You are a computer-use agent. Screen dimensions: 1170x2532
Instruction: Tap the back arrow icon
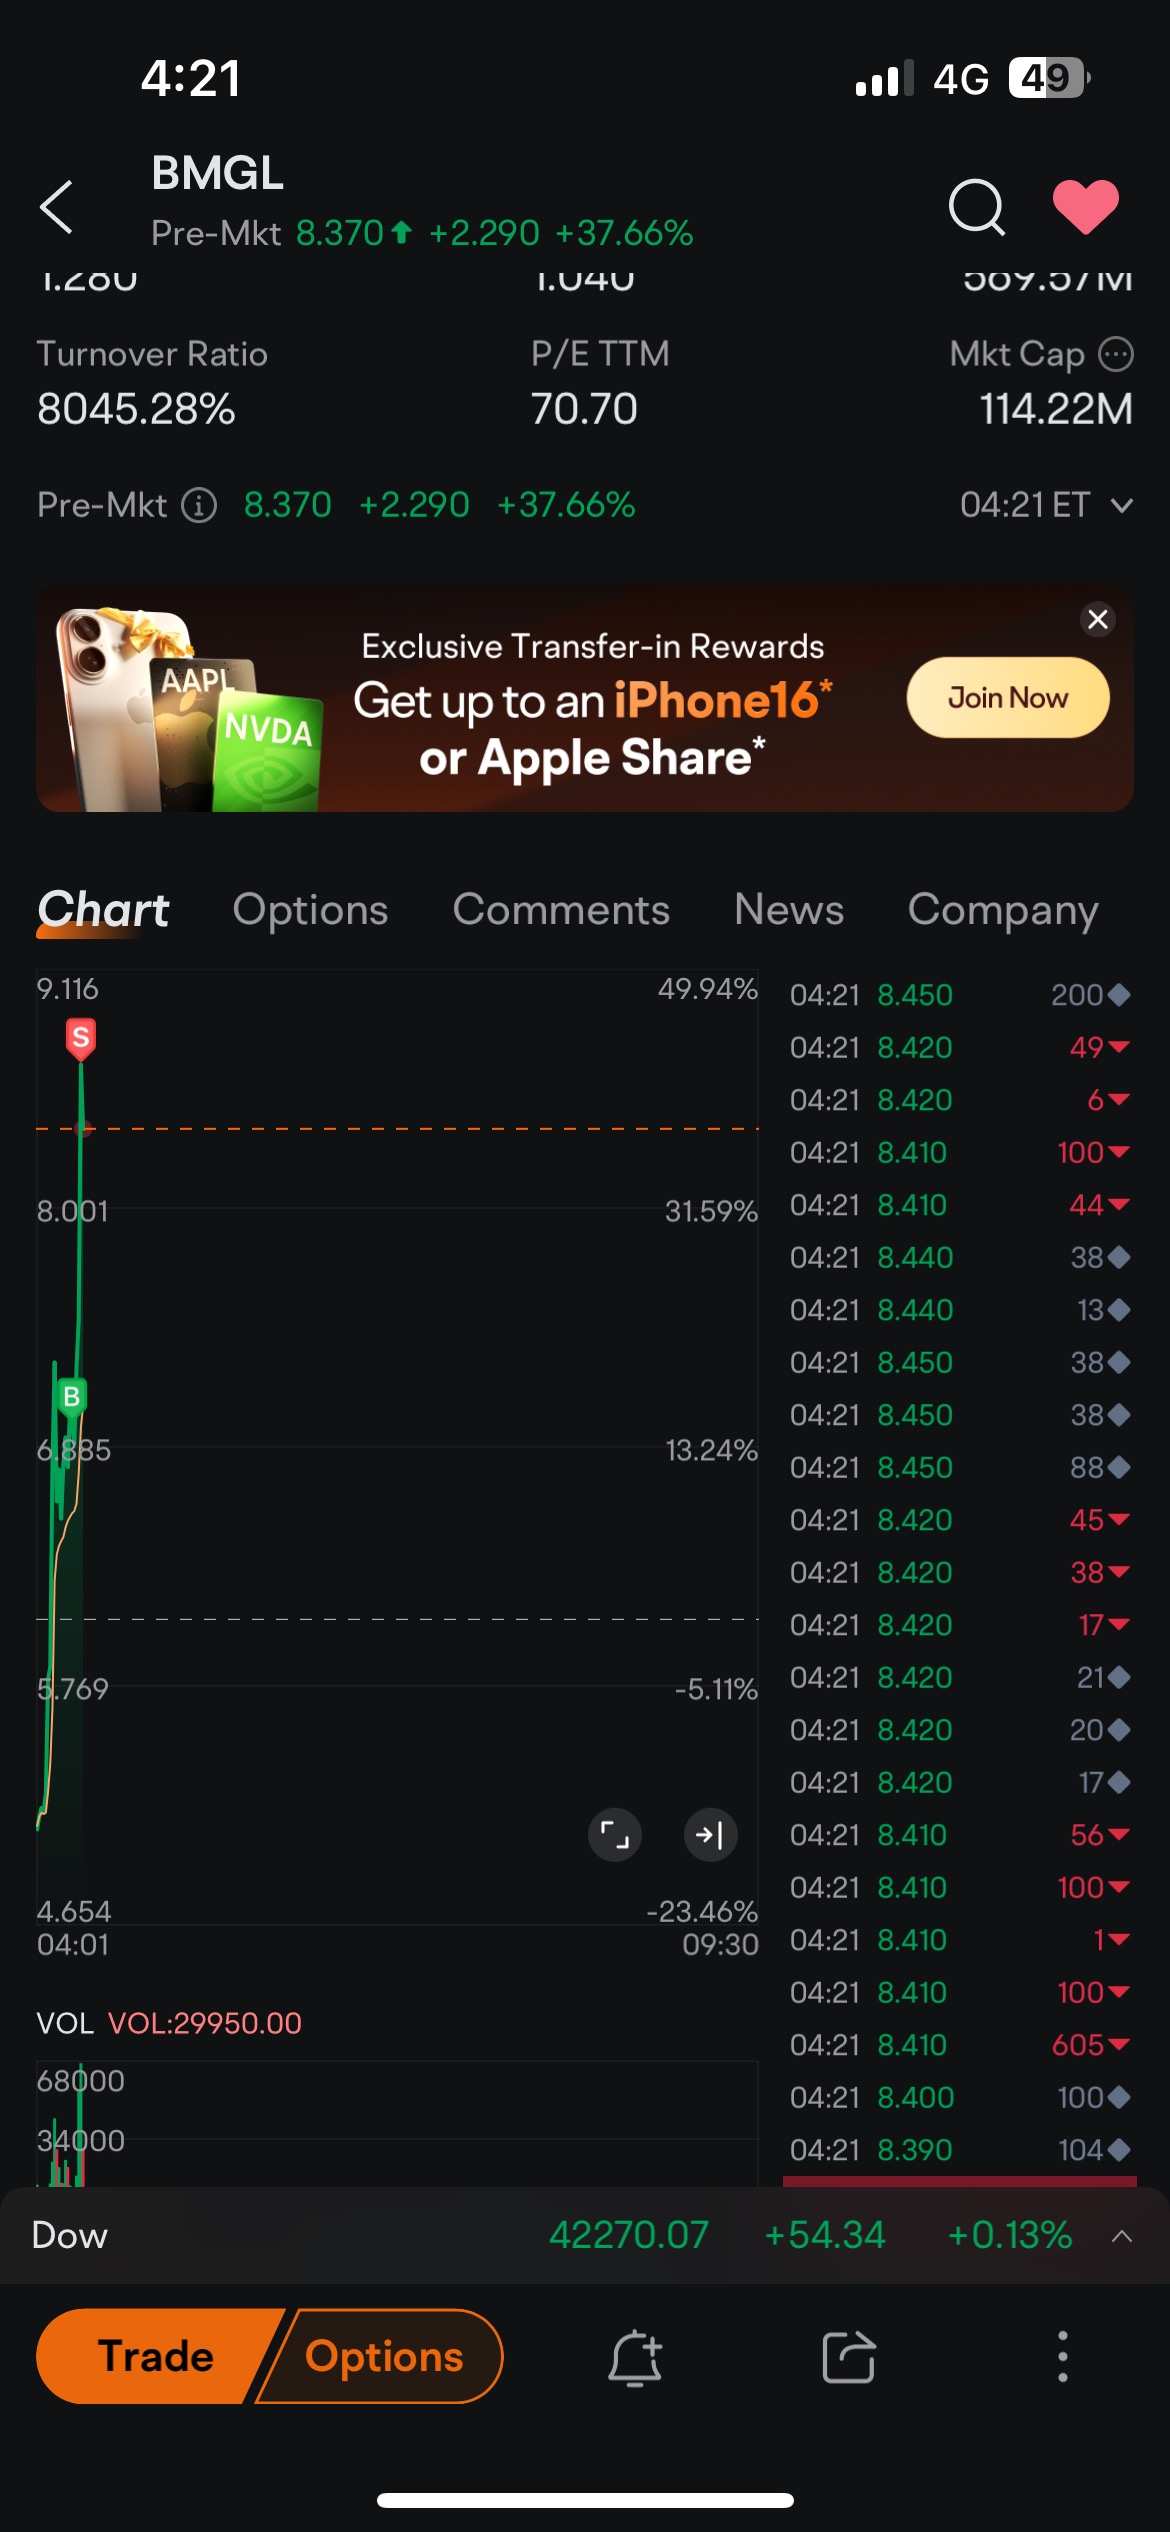pos(57,207)
